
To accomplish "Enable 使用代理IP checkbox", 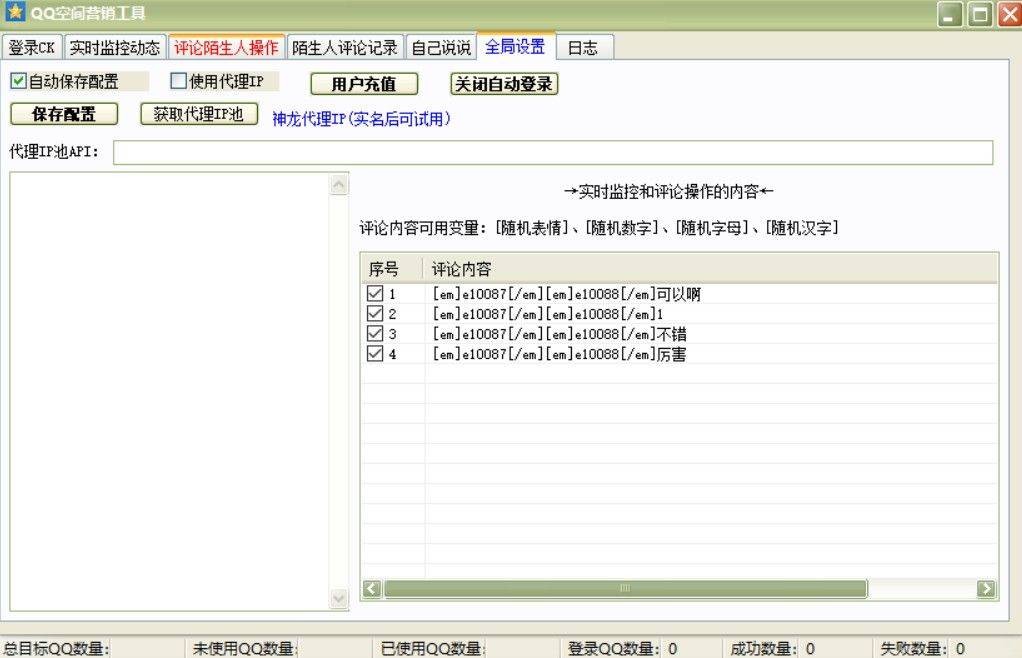I will click(x=178, y=81).
